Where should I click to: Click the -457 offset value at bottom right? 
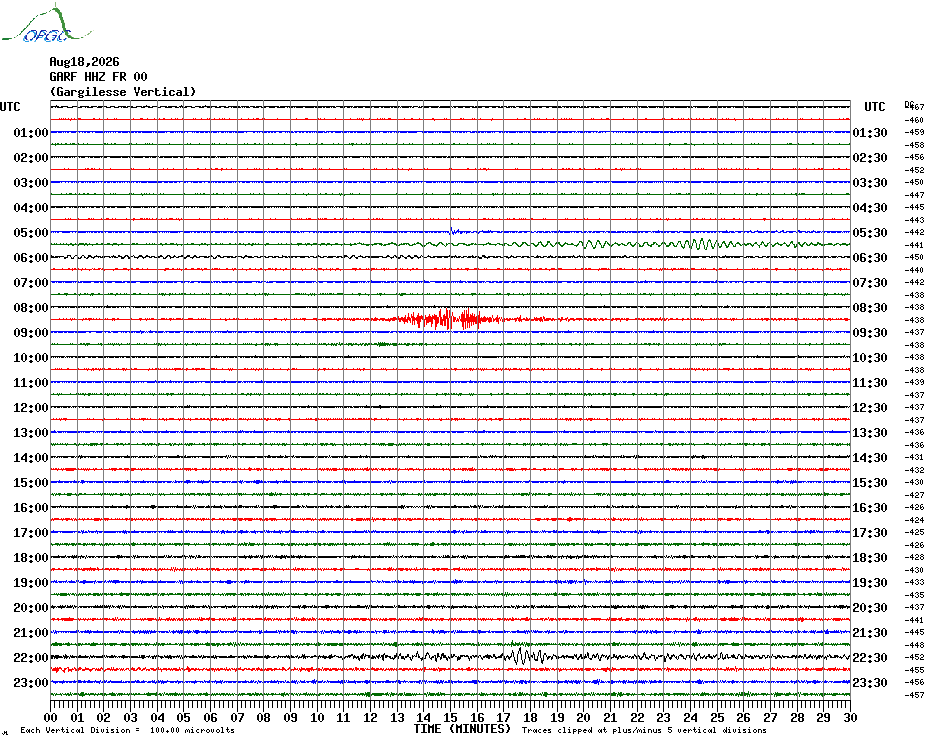[914, 695]
